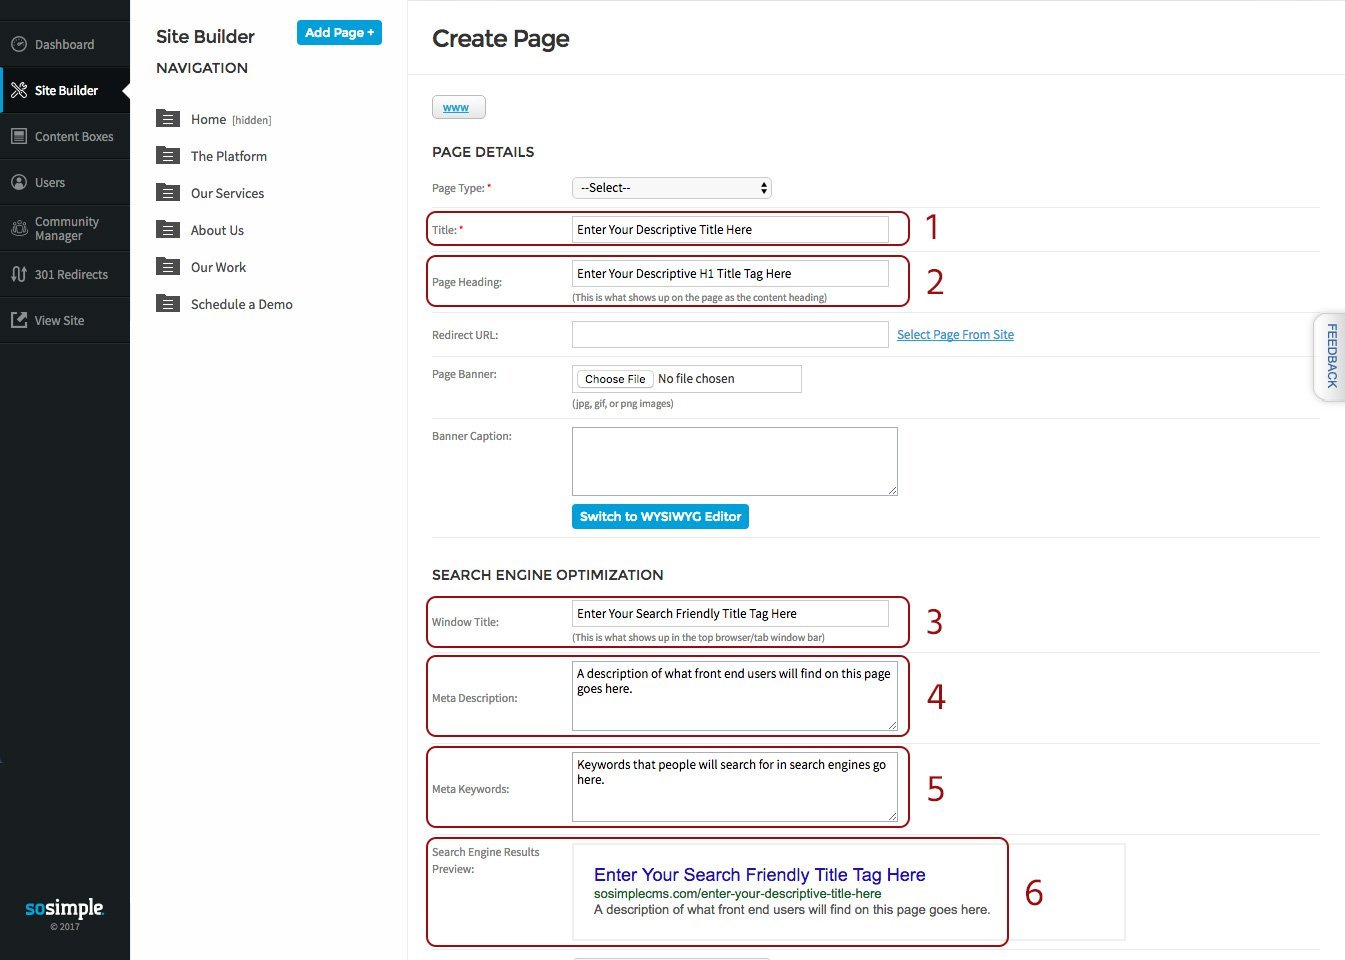Select About Us page in navigation
The height and width of the screenshot is (960, 1345).
(x=217, y=230)
